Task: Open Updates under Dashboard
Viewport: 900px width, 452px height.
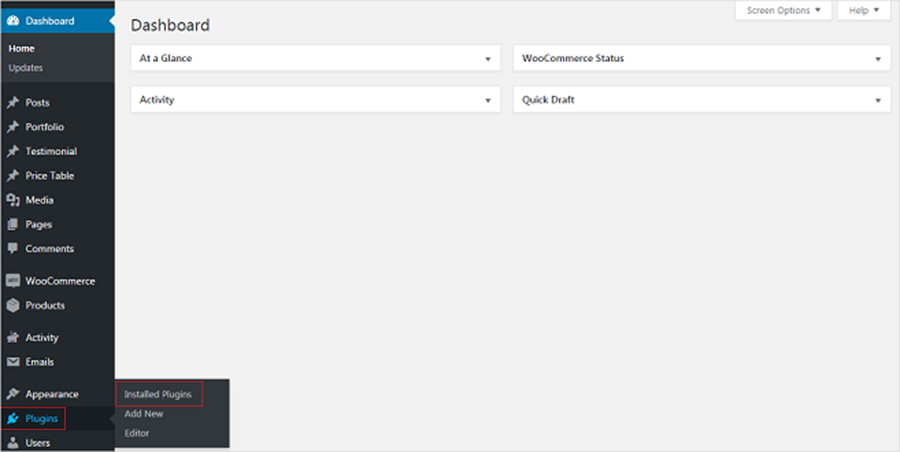Action: 25,68
